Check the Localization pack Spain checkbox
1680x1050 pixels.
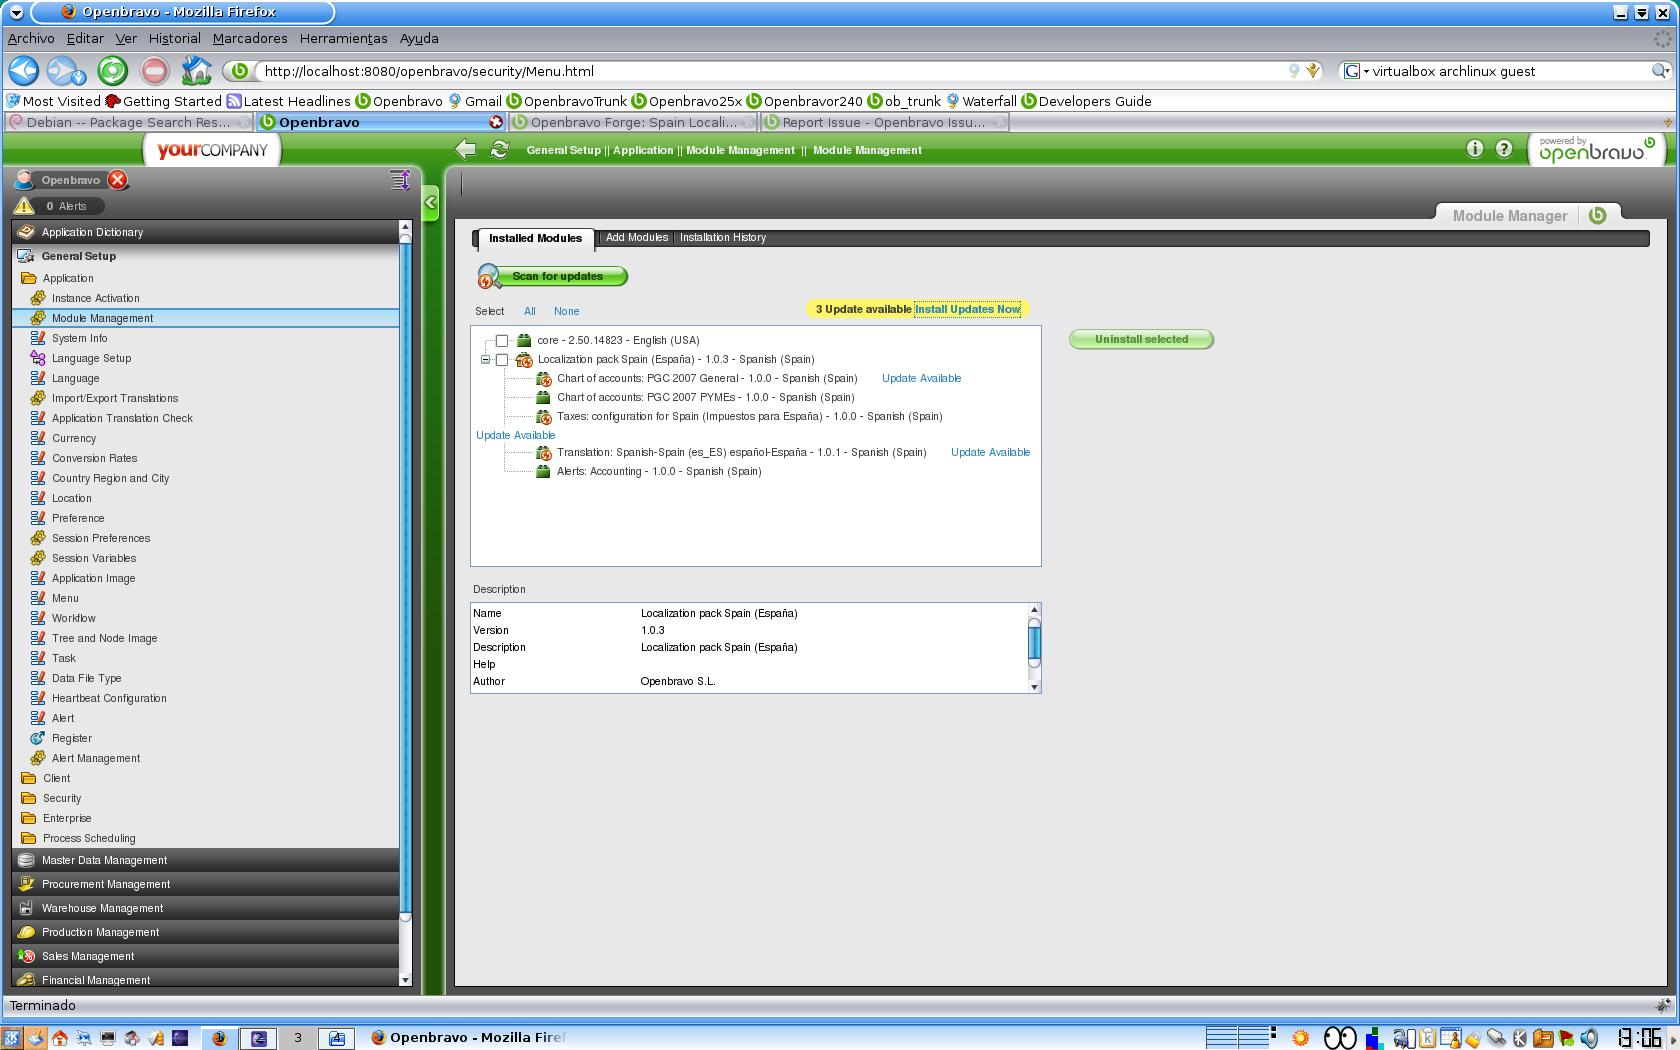click(x=502, y=360)
